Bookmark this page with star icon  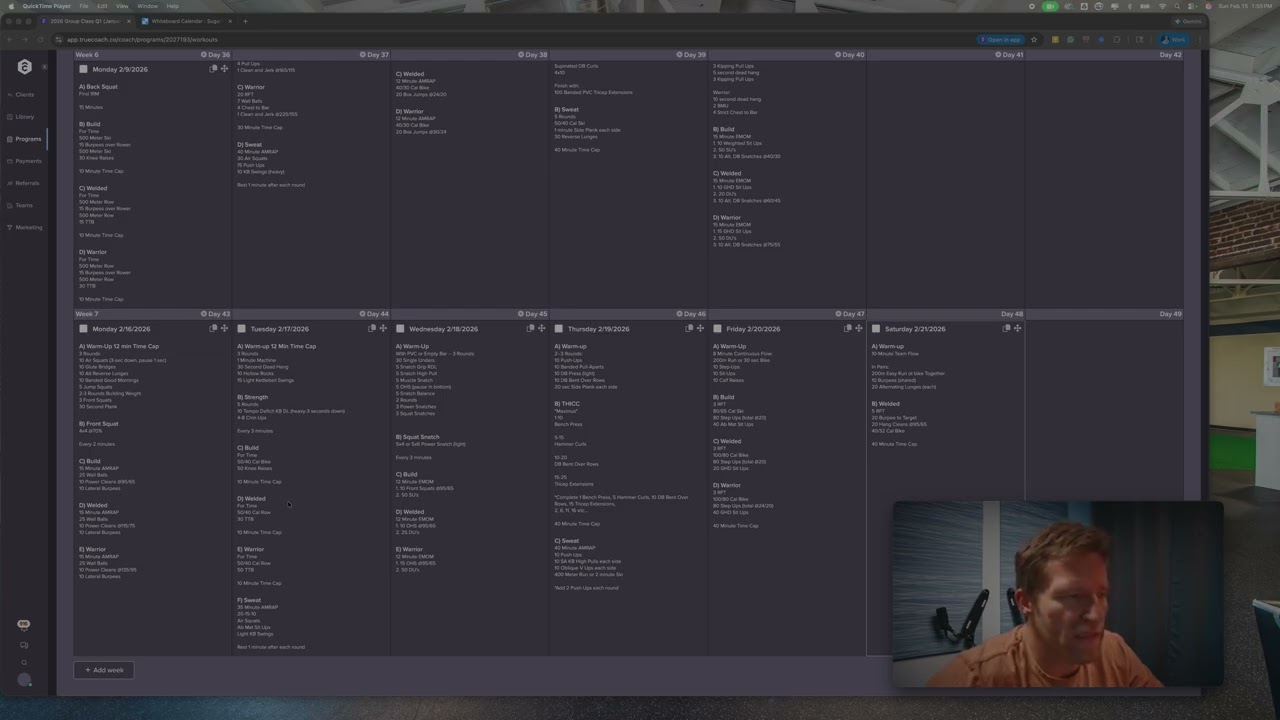click(x=1034, y=40)
